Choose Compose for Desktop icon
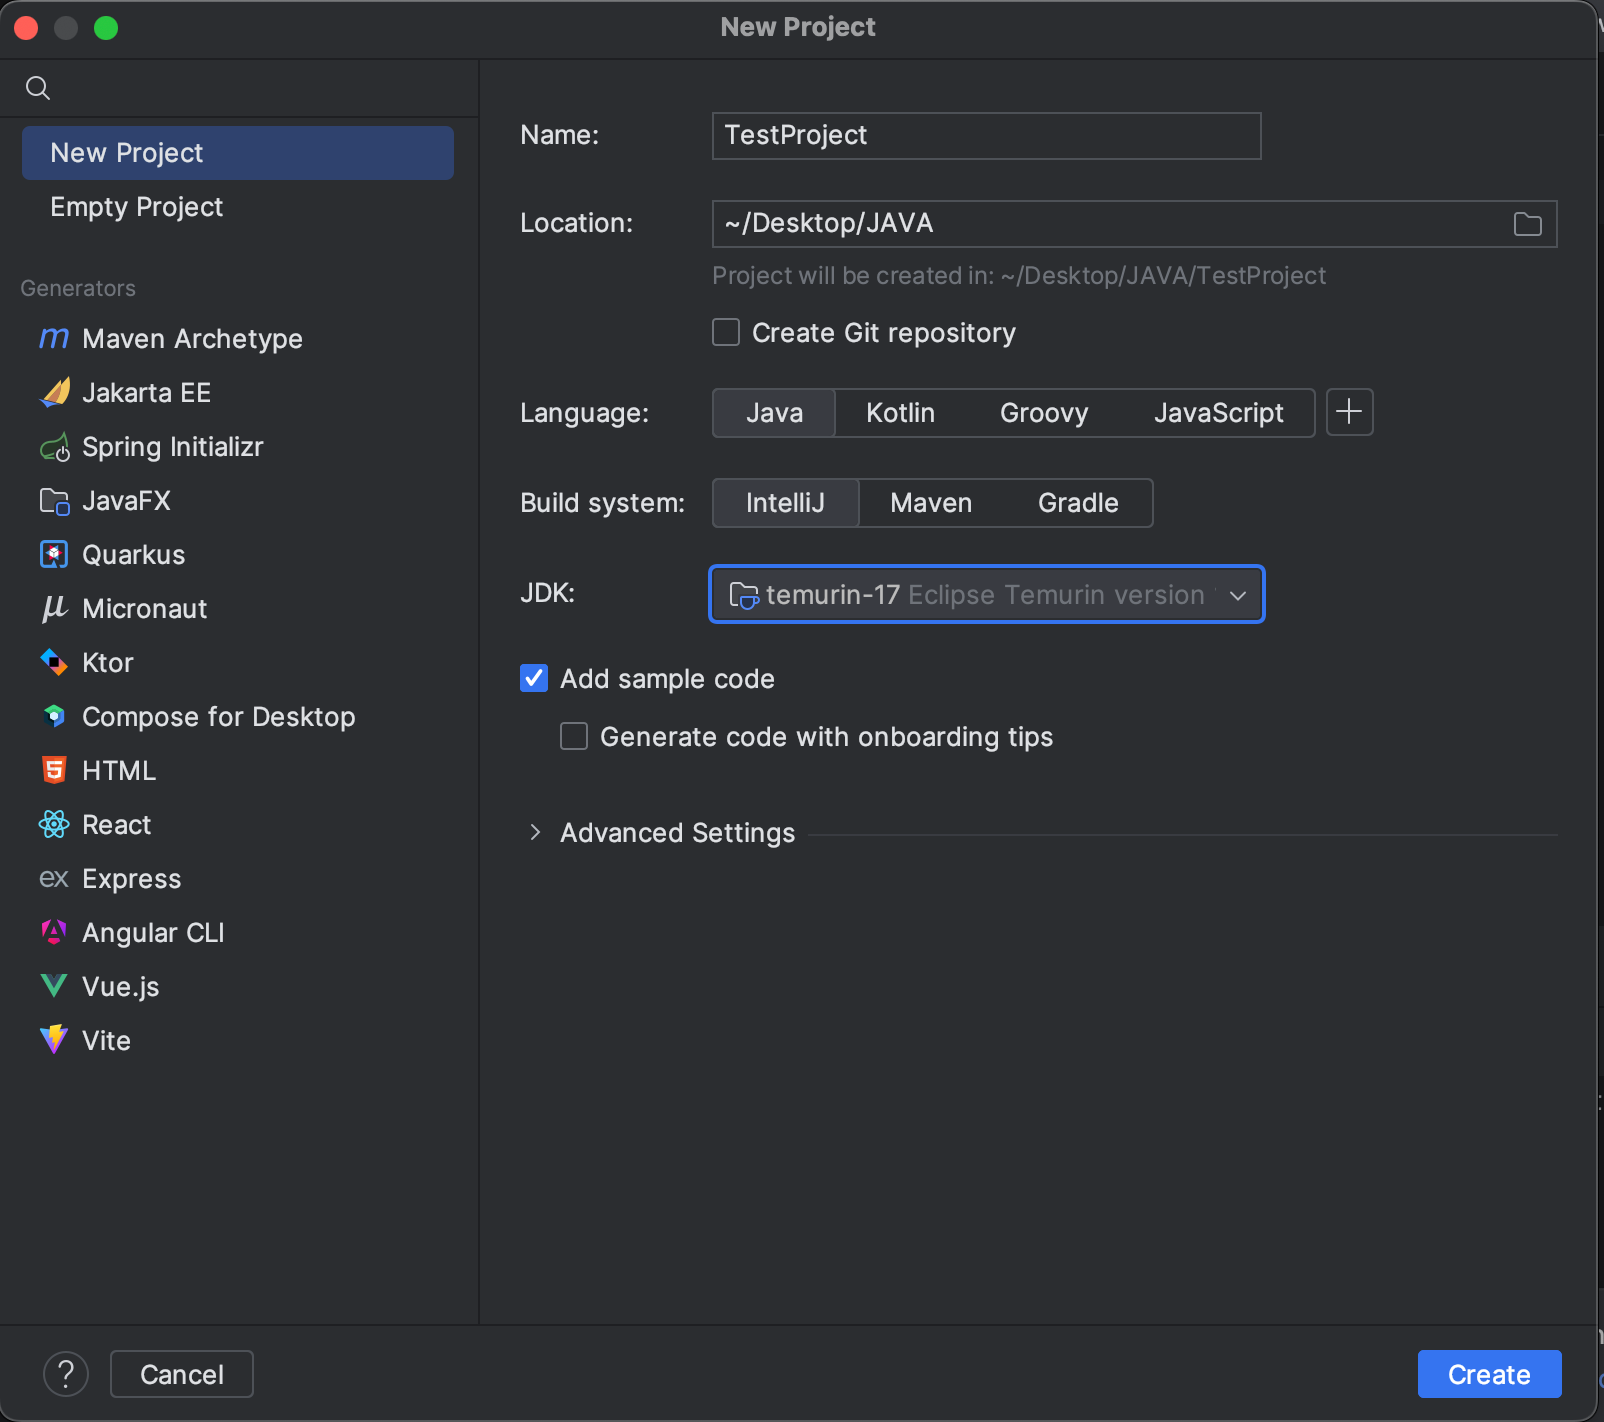Screen dimensions: 1604x1422 (54, 717)
